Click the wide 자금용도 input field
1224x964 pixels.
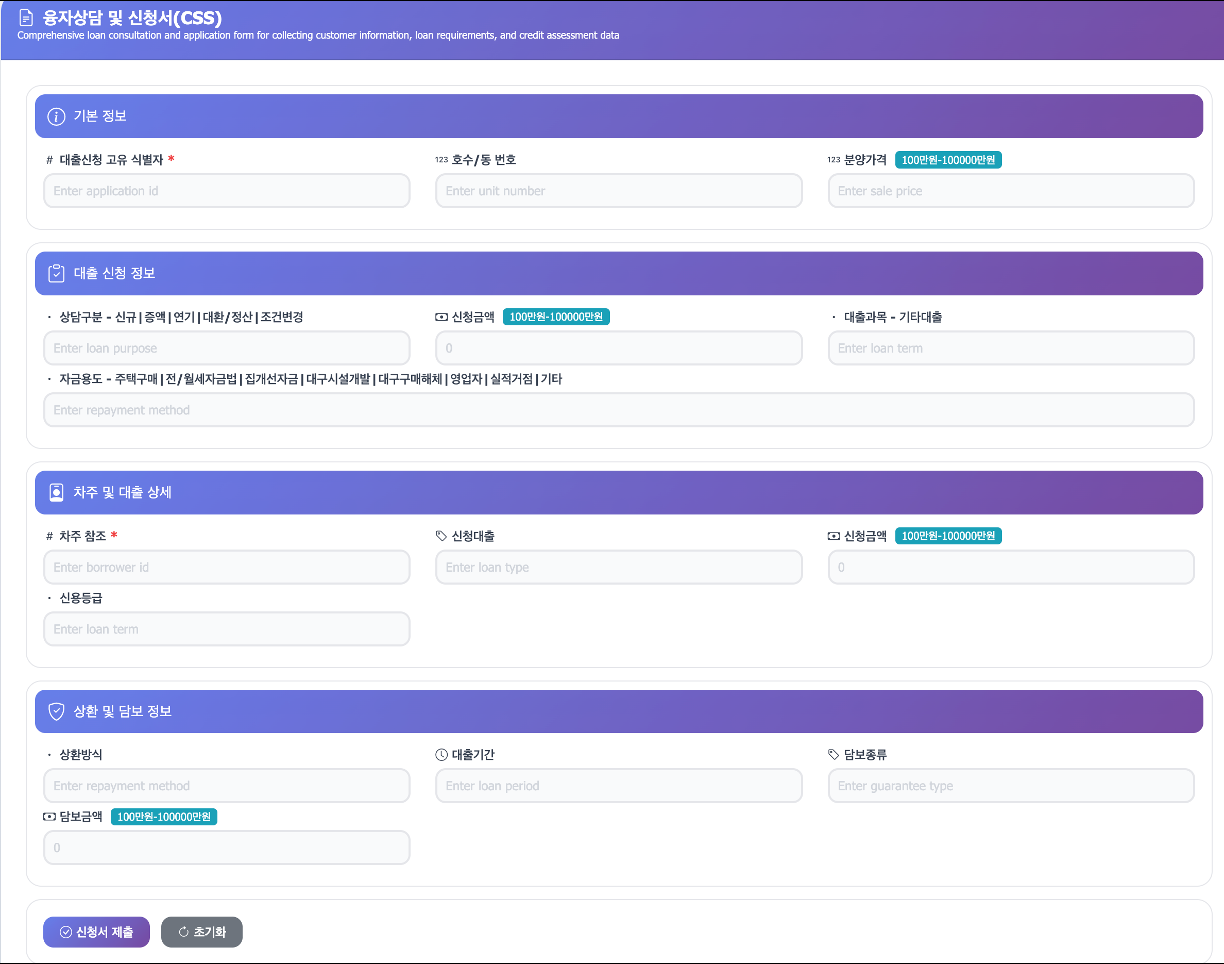coord(618,410)
